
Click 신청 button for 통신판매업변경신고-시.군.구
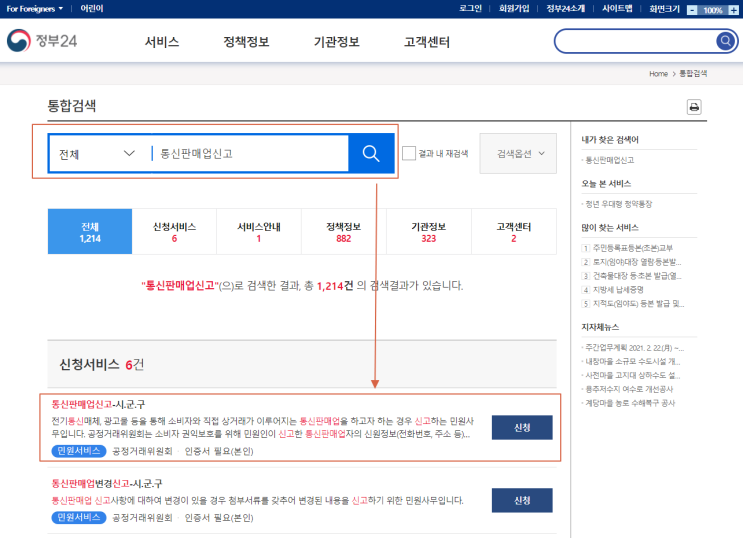(x=522, y=500)
